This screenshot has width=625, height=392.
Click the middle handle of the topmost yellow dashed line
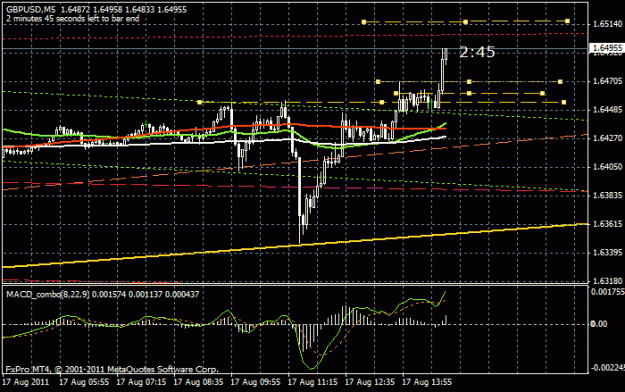point(466,22)
